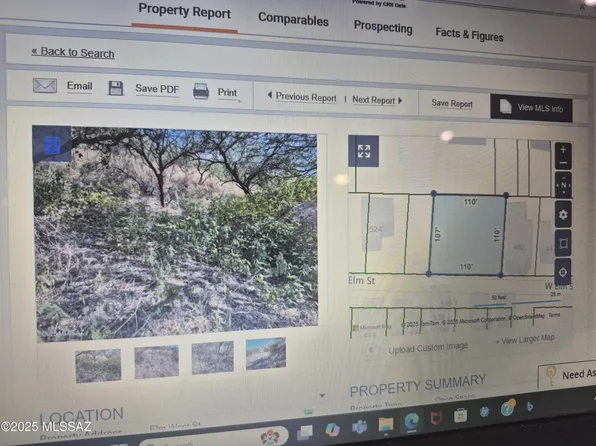This screenshot has width=596, height=446.
Task: Open map settings gear
Action: pos(563,215)
